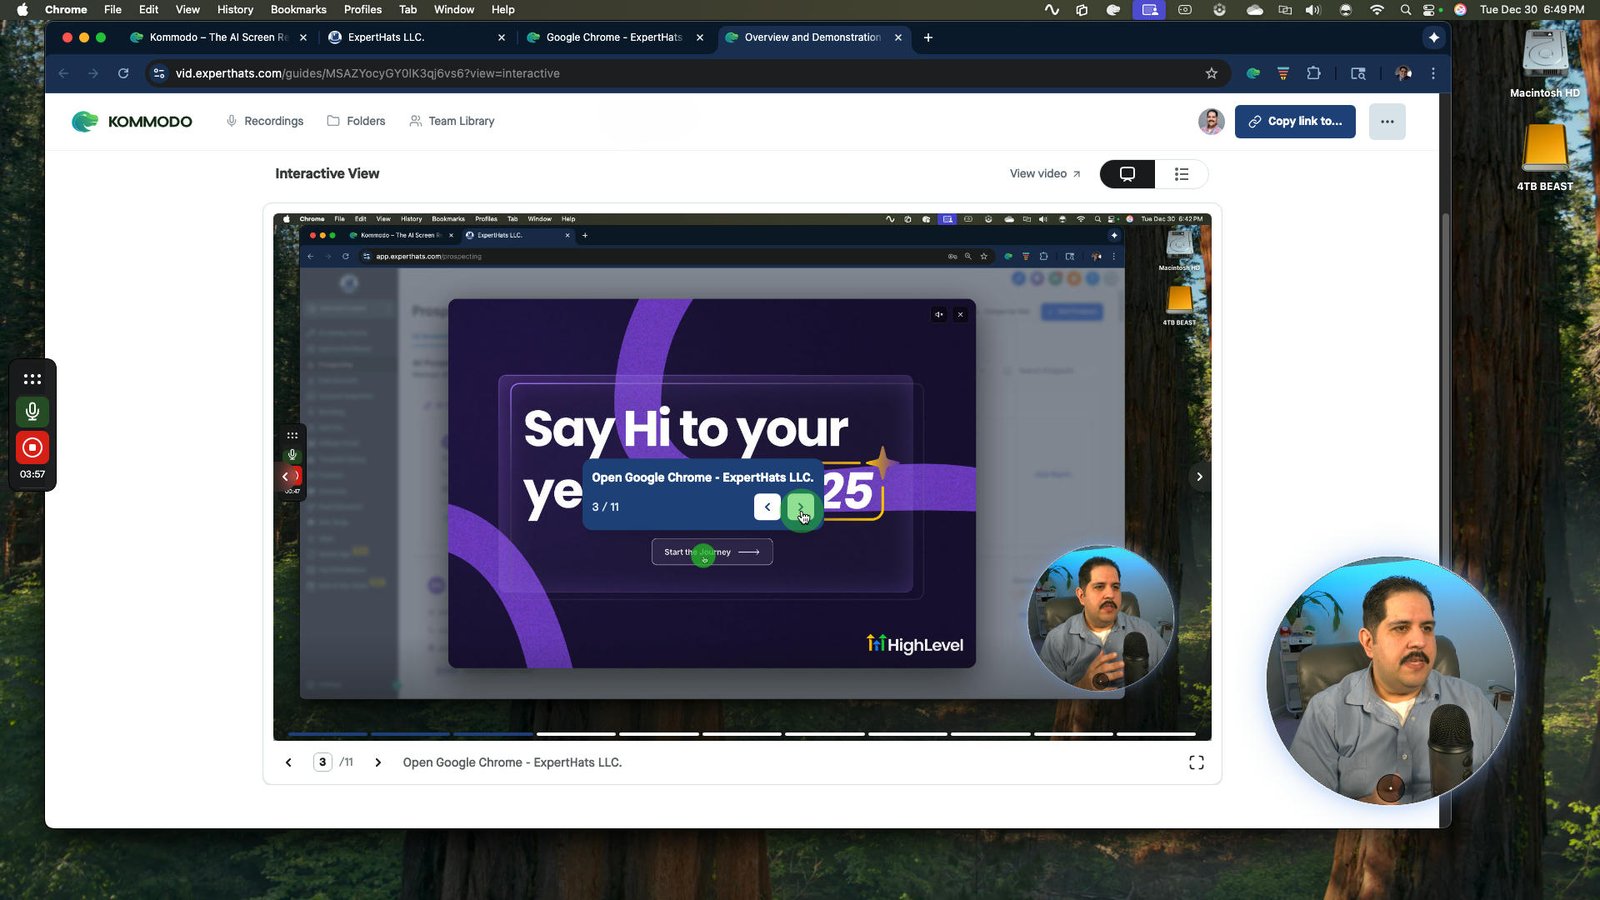
Task: Open View video link
Action: [1045, 173]
